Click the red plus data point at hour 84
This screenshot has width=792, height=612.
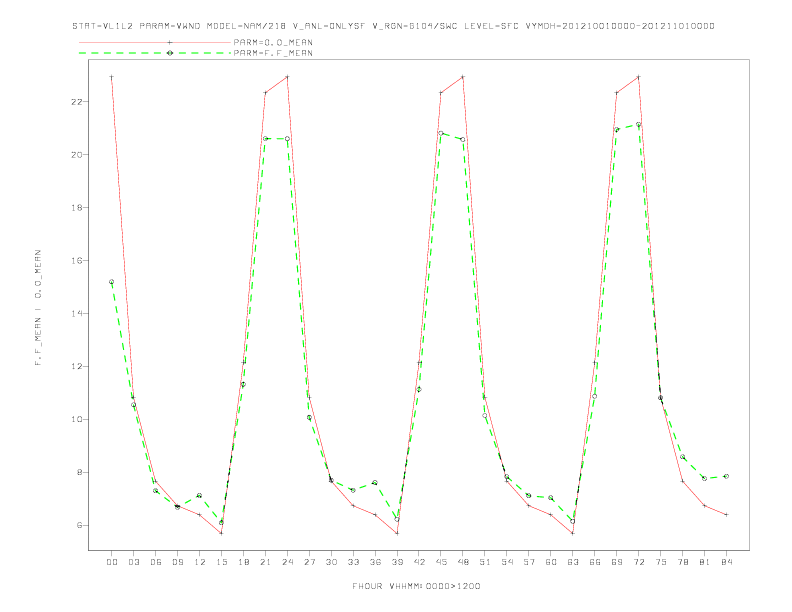tap(726, 515)
